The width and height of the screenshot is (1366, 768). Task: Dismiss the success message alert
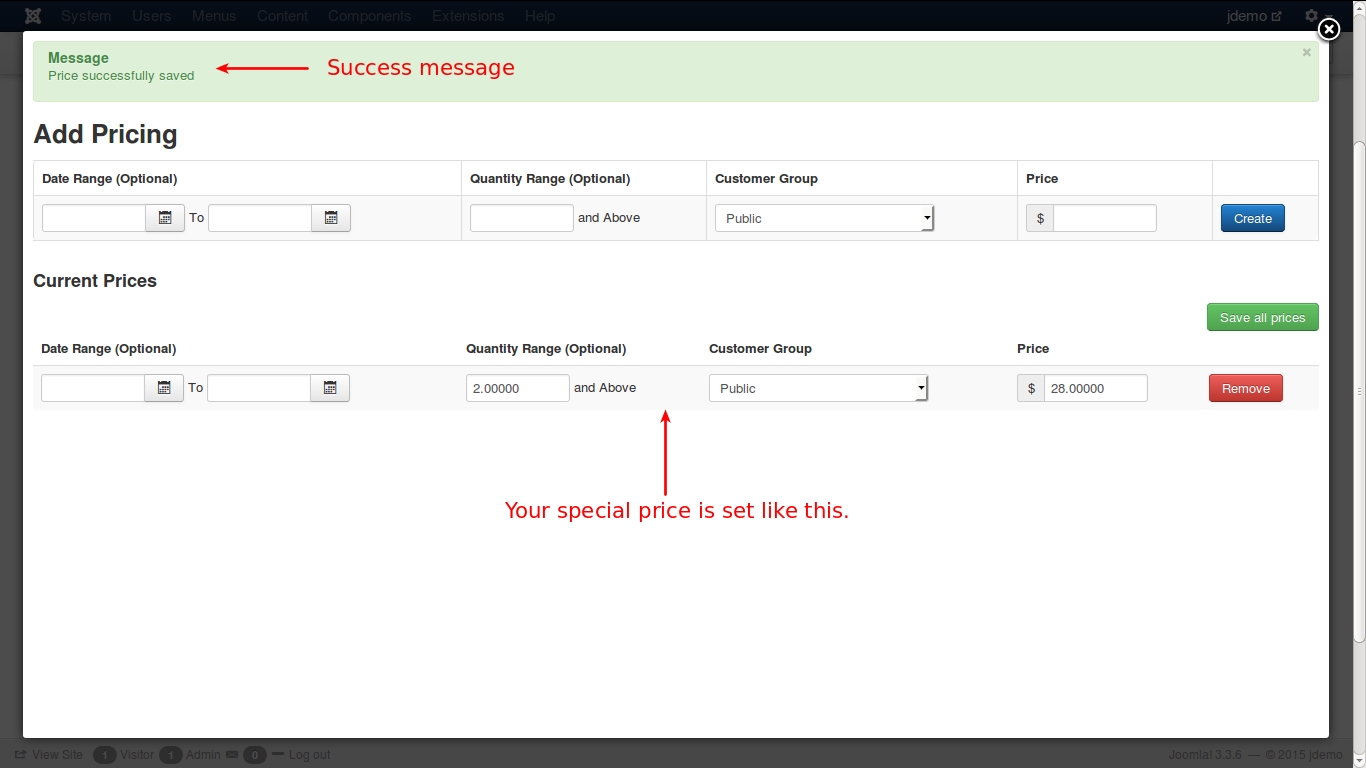[x=1306, y=53]
